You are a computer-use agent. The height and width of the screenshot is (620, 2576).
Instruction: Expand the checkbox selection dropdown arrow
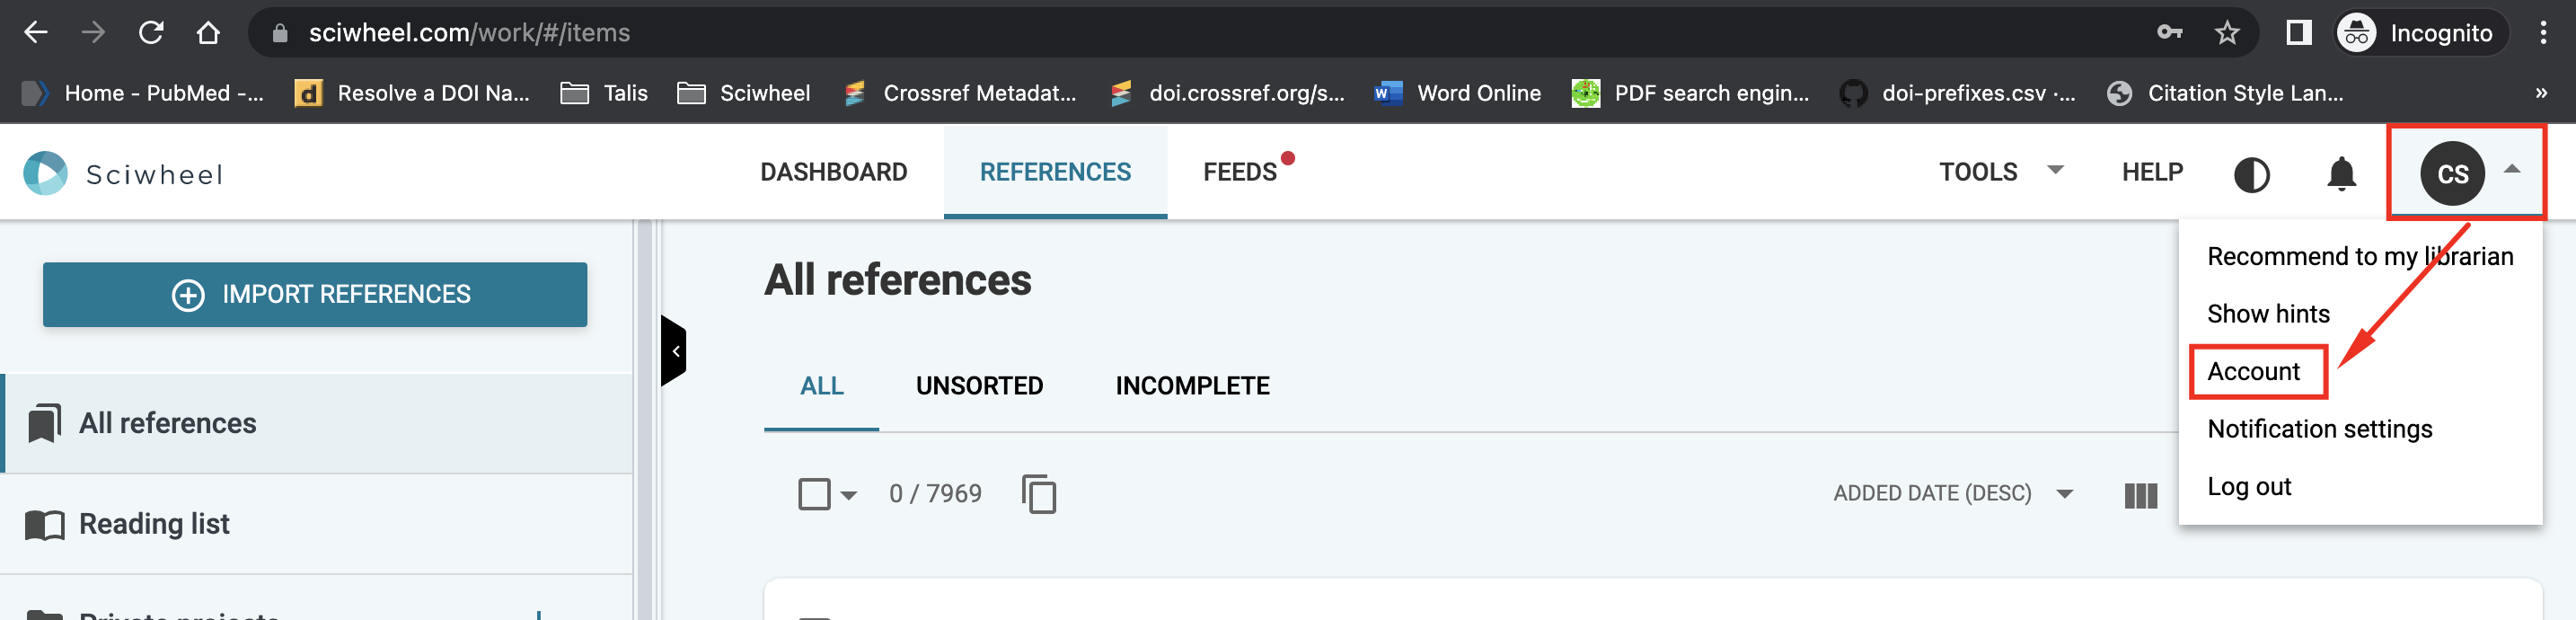849,495
